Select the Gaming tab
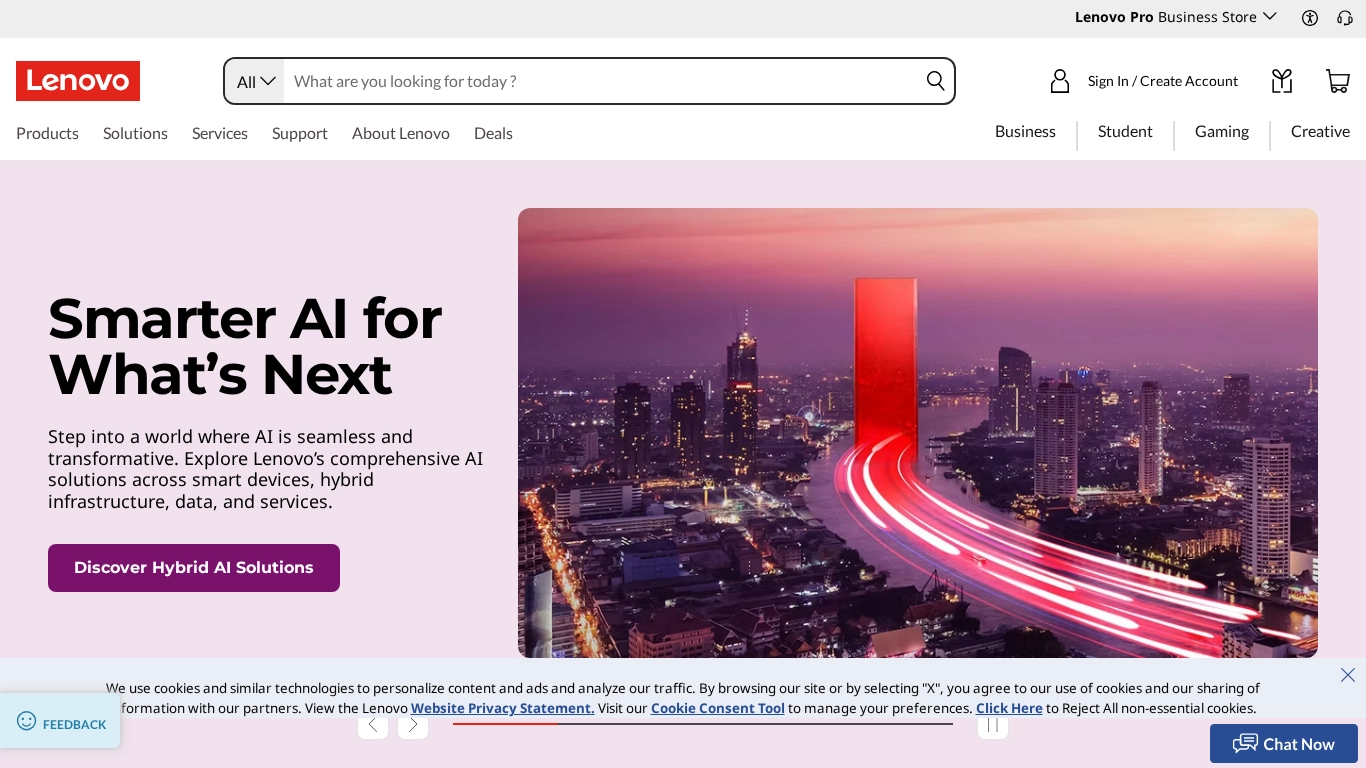 pos(1221,132)
